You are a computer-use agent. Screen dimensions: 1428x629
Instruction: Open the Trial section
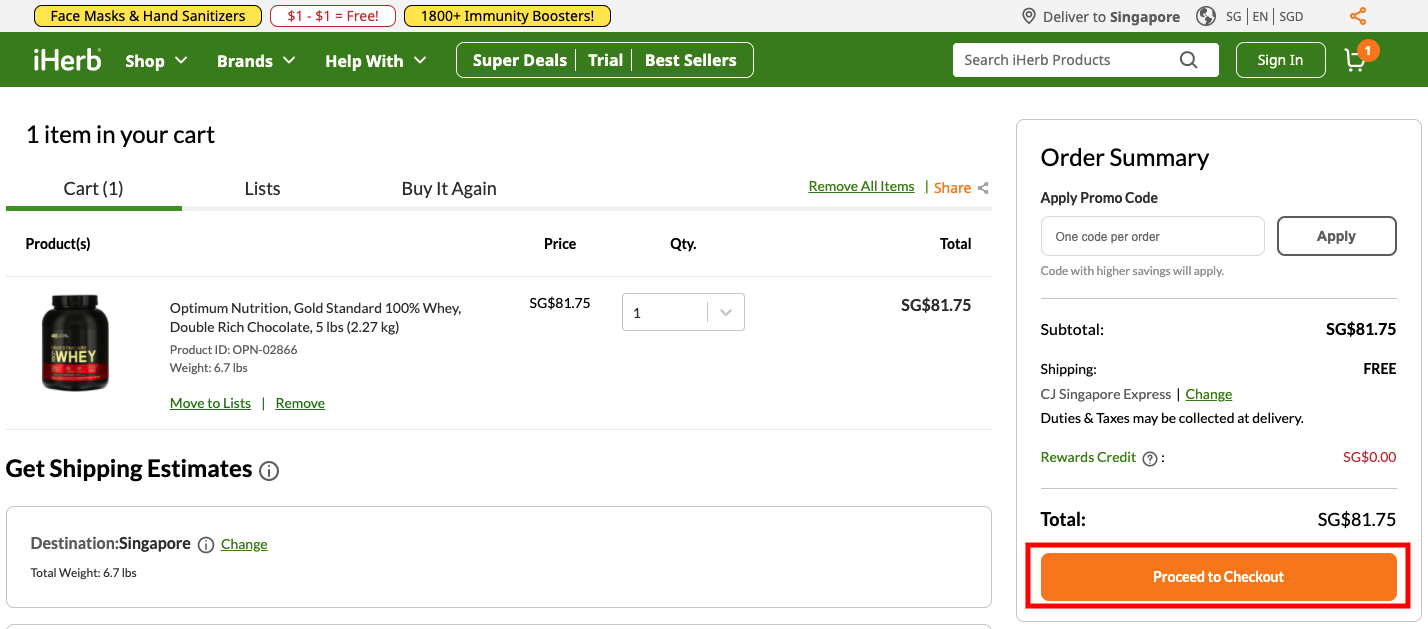pyautogui.click(x=606, y=60)
